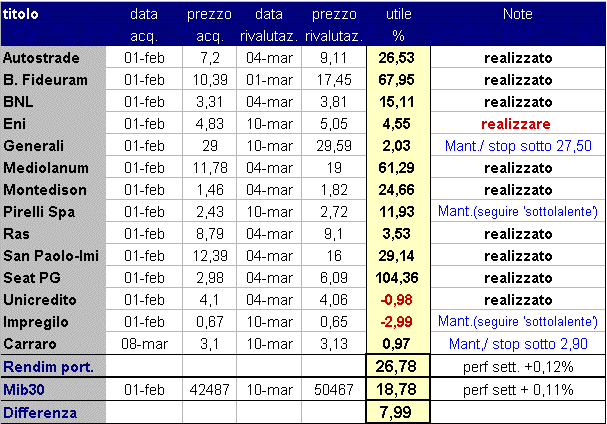Viewport: 607px width, 424px height.
Task: Select the 24,66 profit cell
Action: [x=396, y=190]
